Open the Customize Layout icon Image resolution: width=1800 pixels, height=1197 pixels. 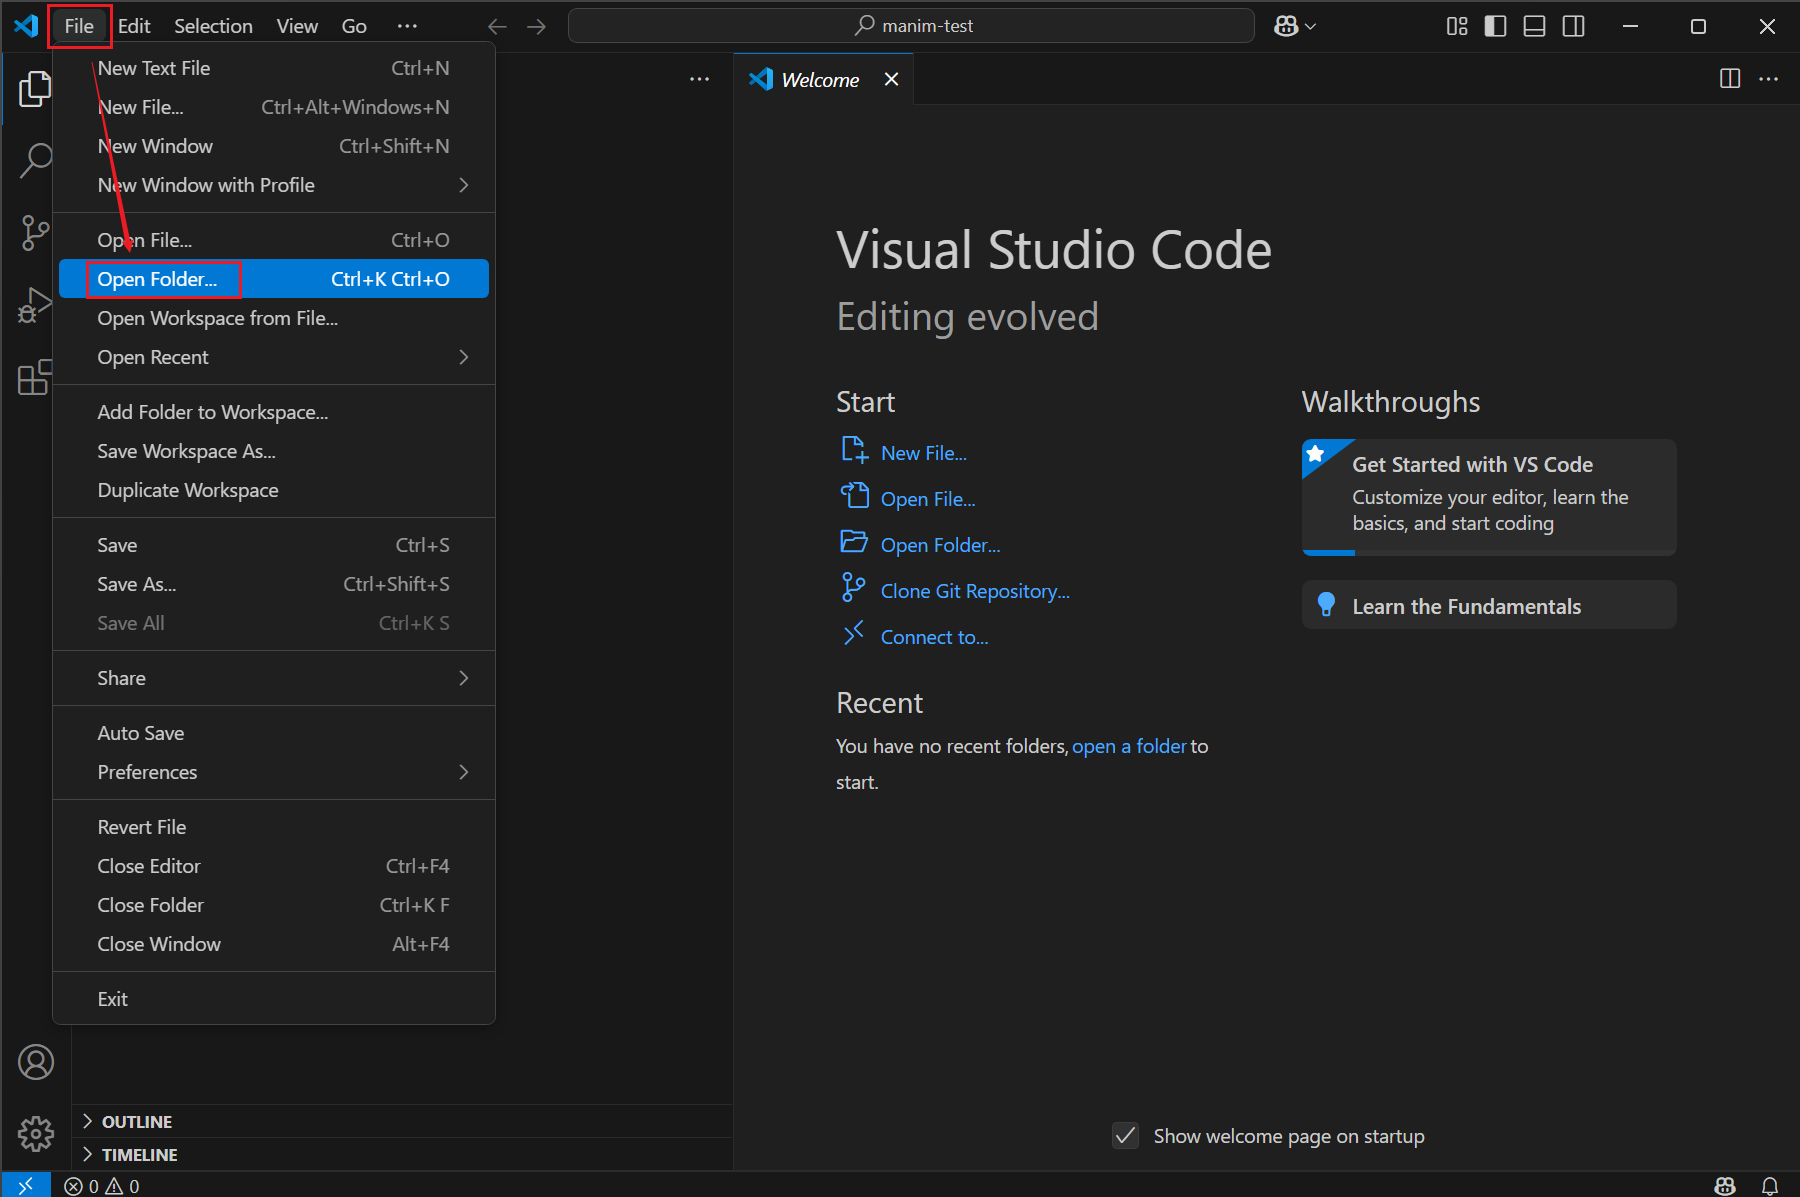pyautogui.click(x=1457, y=26)
